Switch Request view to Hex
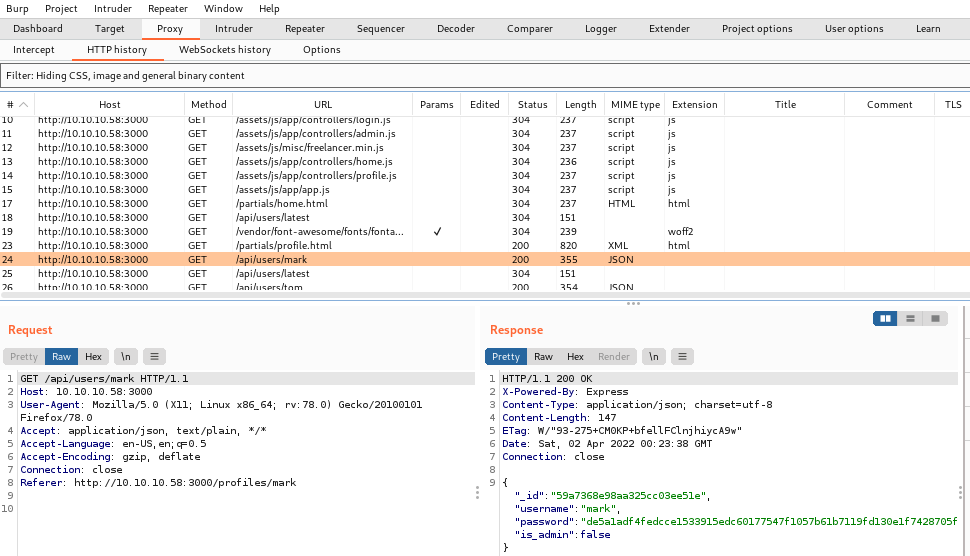The height and width of the screenshot is (556, 970). [x=93, y=356]
